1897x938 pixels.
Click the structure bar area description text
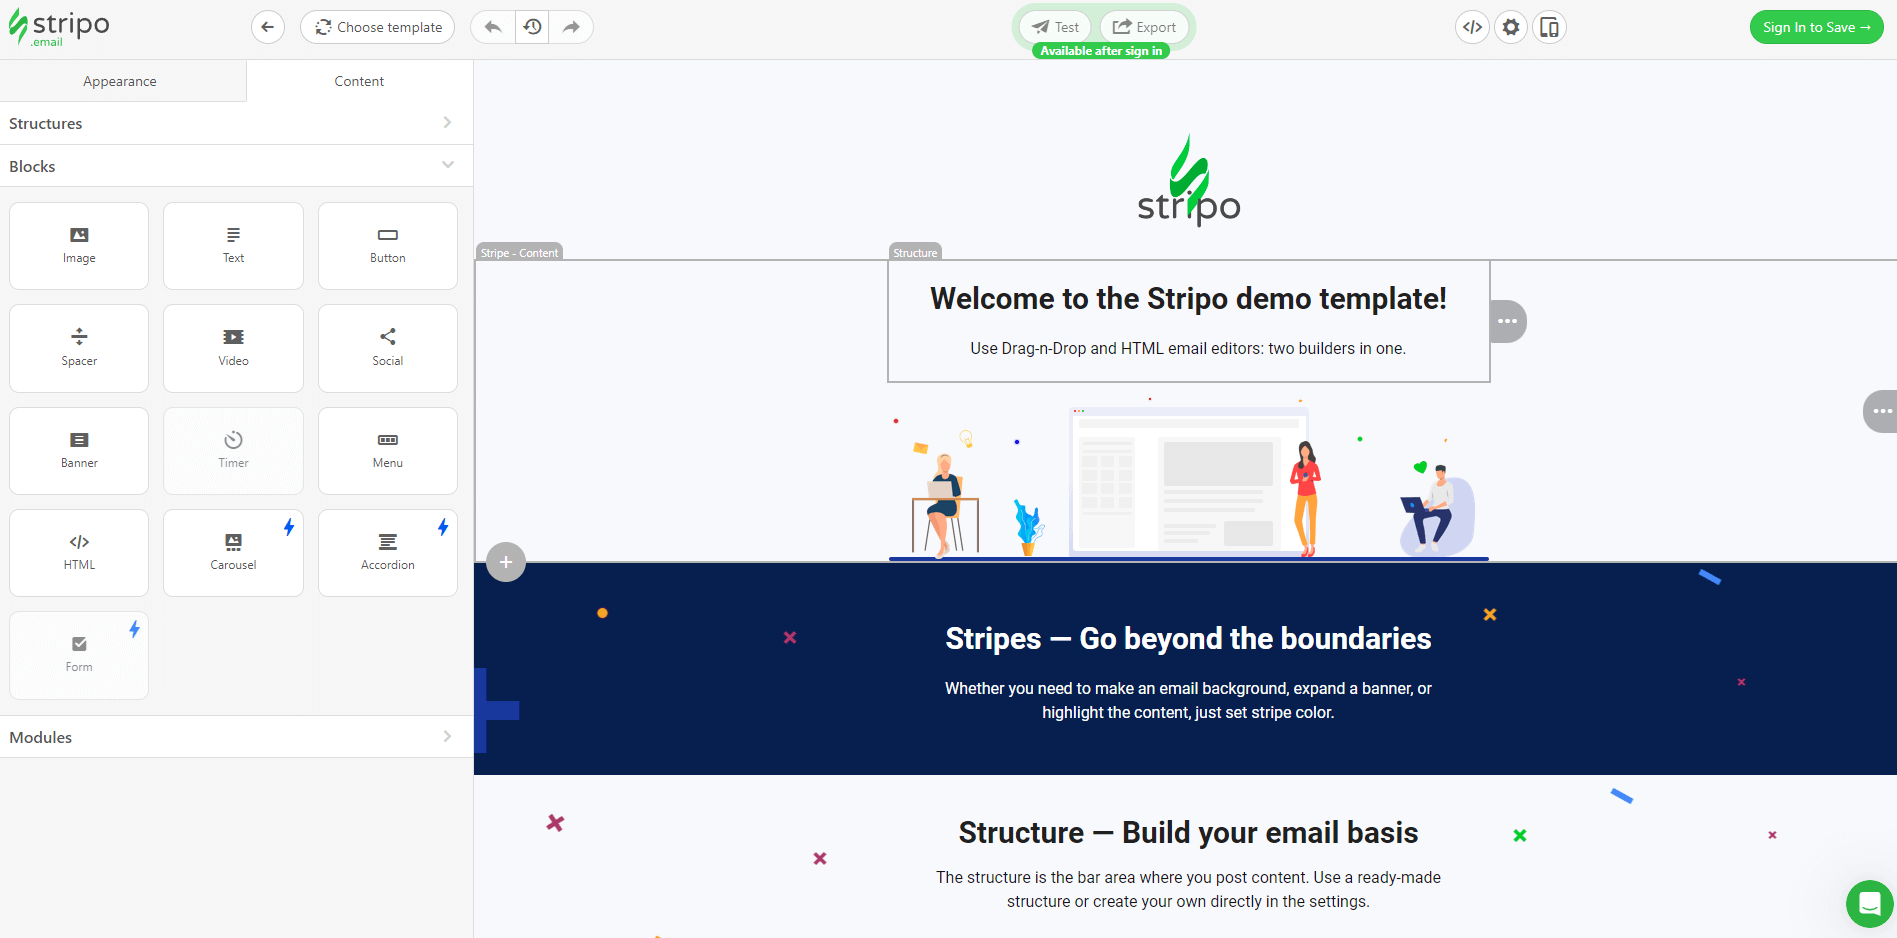tap(1188, 889)
